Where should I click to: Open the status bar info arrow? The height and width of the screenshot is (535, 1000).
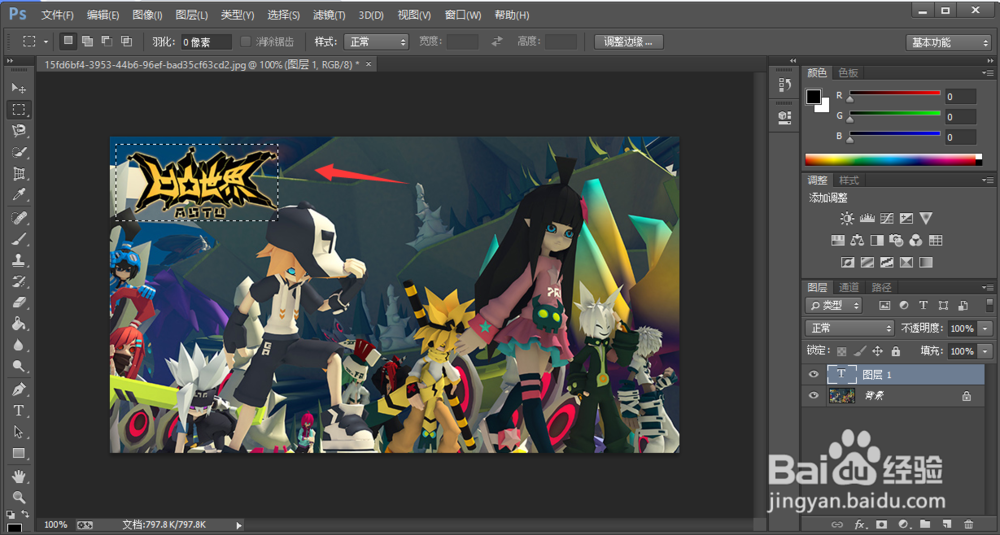(239, 525)
